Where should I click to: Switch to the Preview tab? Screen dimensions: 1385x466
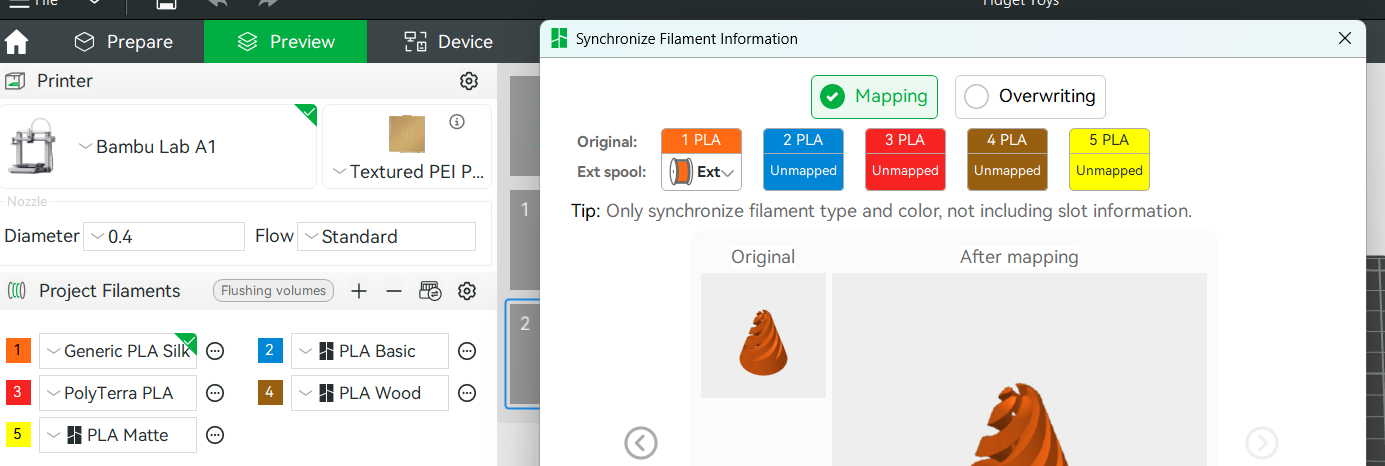click(x=285, y=42)
